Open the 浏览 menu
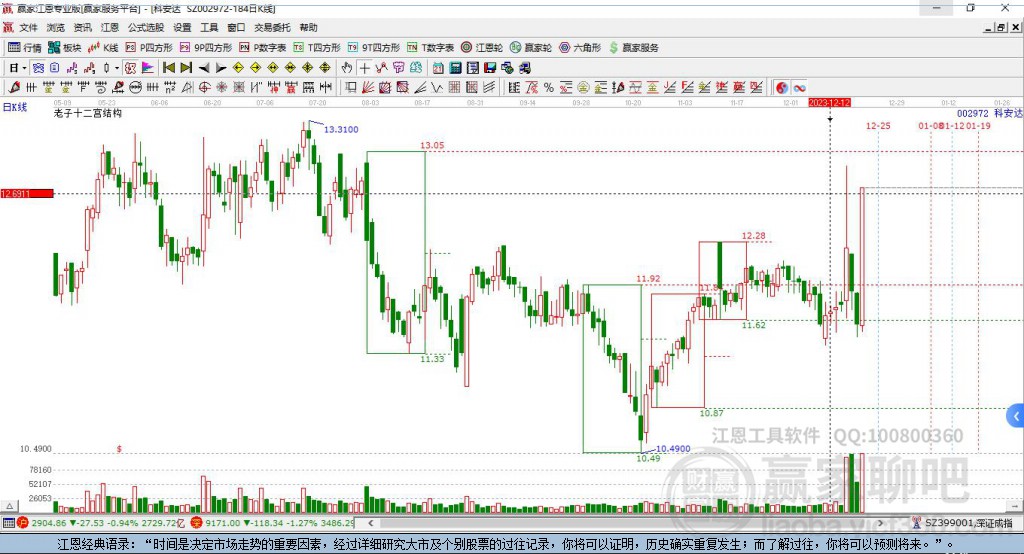This screenshot has height=554, width=1024. click(56, 27)
